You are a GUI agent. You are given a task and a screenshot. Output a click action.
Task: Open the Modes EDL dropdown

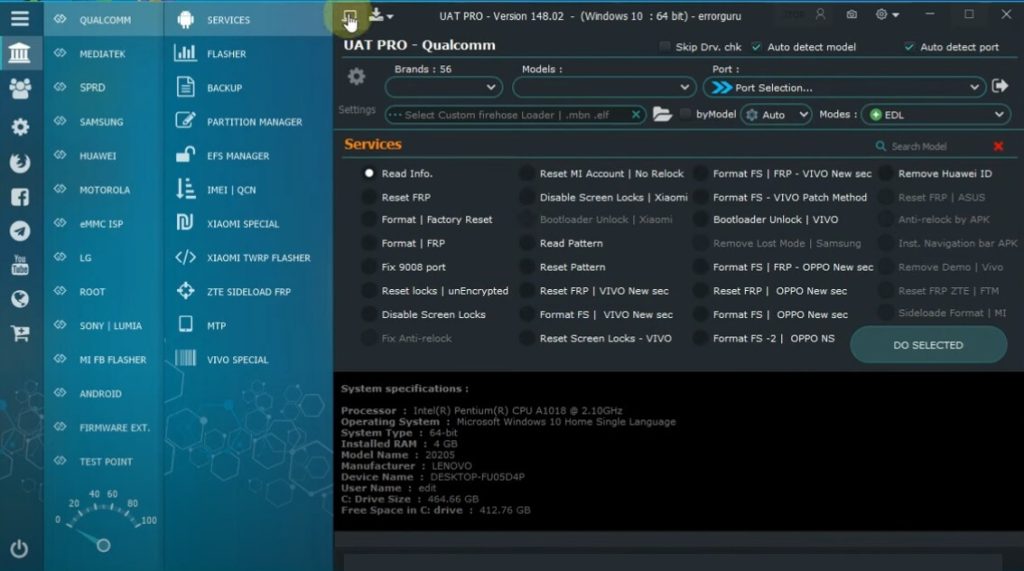(936, 114)
